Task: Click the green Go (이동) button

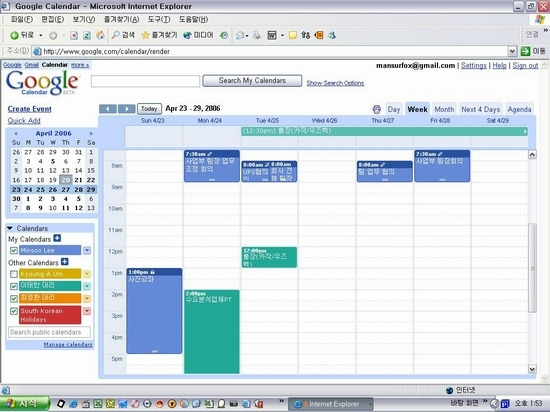Action: pyautogui.click(x=533, y=51)
